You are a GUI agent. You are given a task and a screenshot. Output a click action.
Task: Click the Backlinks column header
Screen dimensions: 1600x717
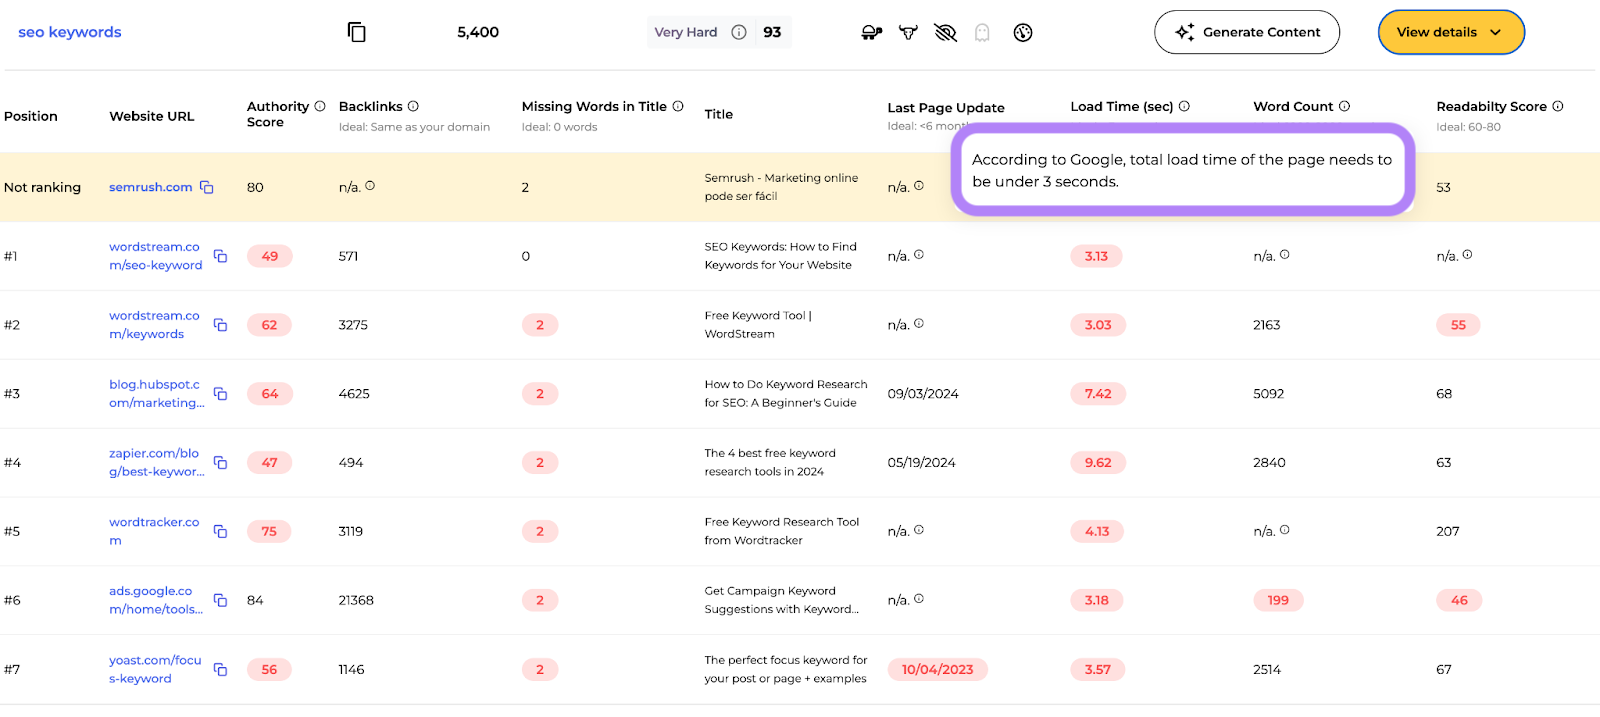370,106
